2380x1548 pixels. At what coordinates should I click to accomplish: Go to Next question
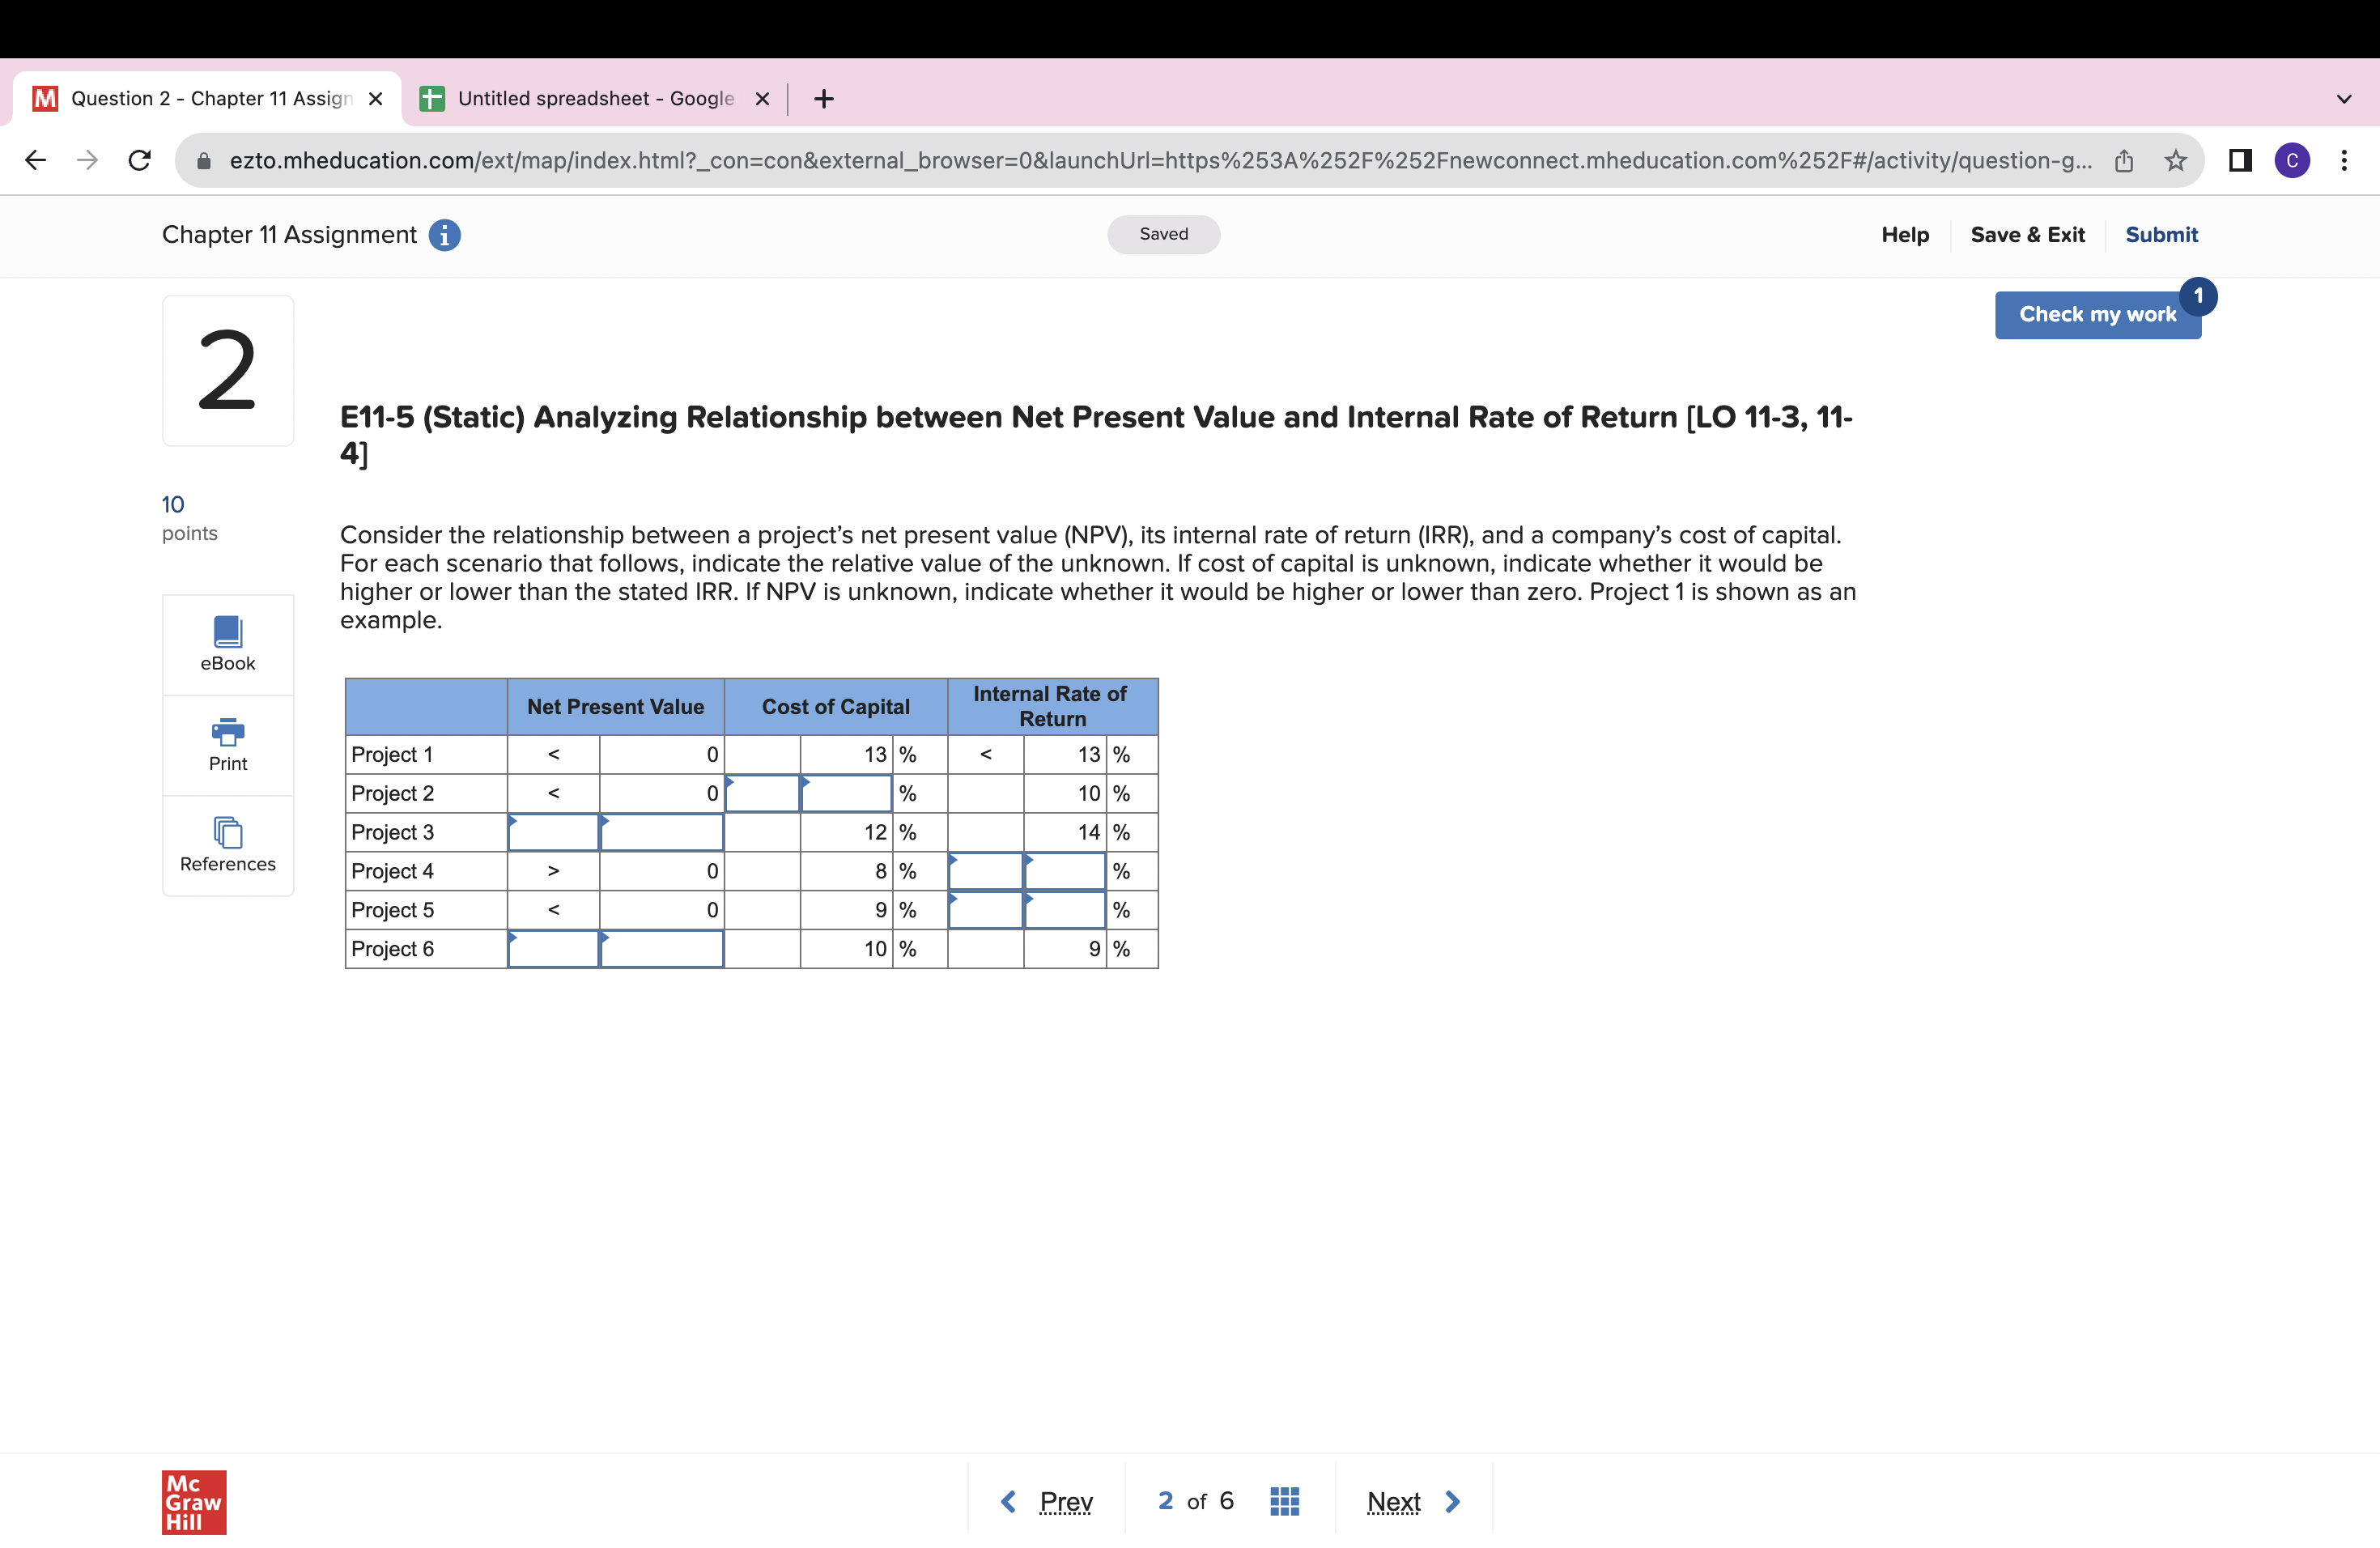(1413, 1501)
